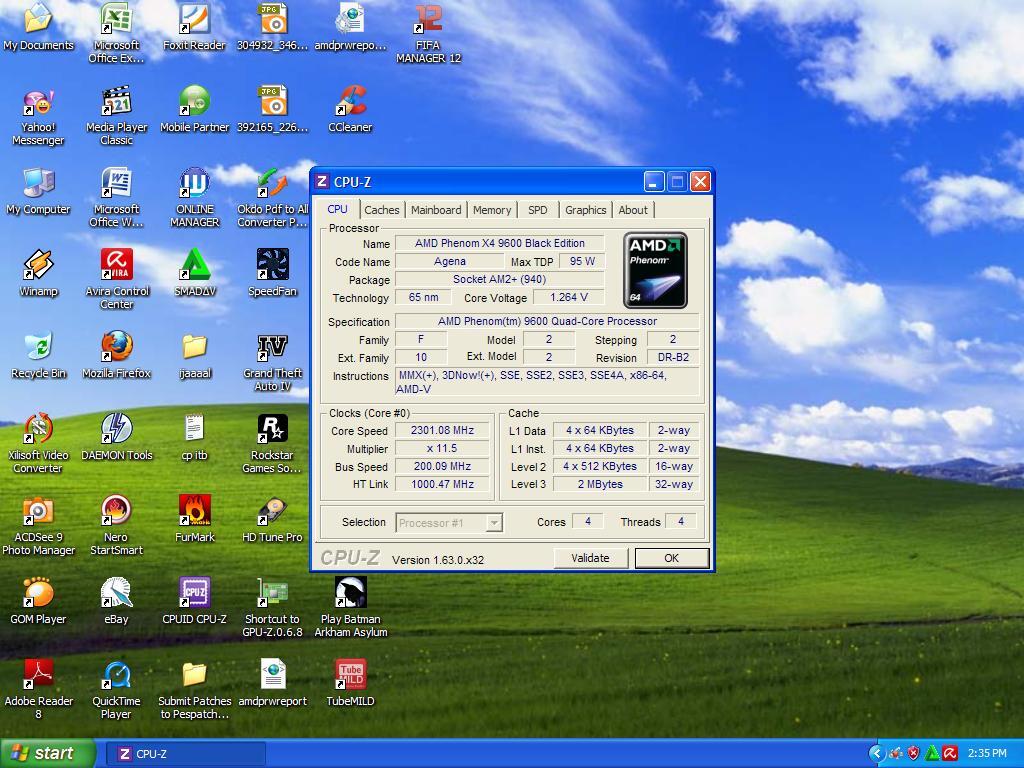
Task: Open the Mainboard tab
Action: click(x=436, y=210)
